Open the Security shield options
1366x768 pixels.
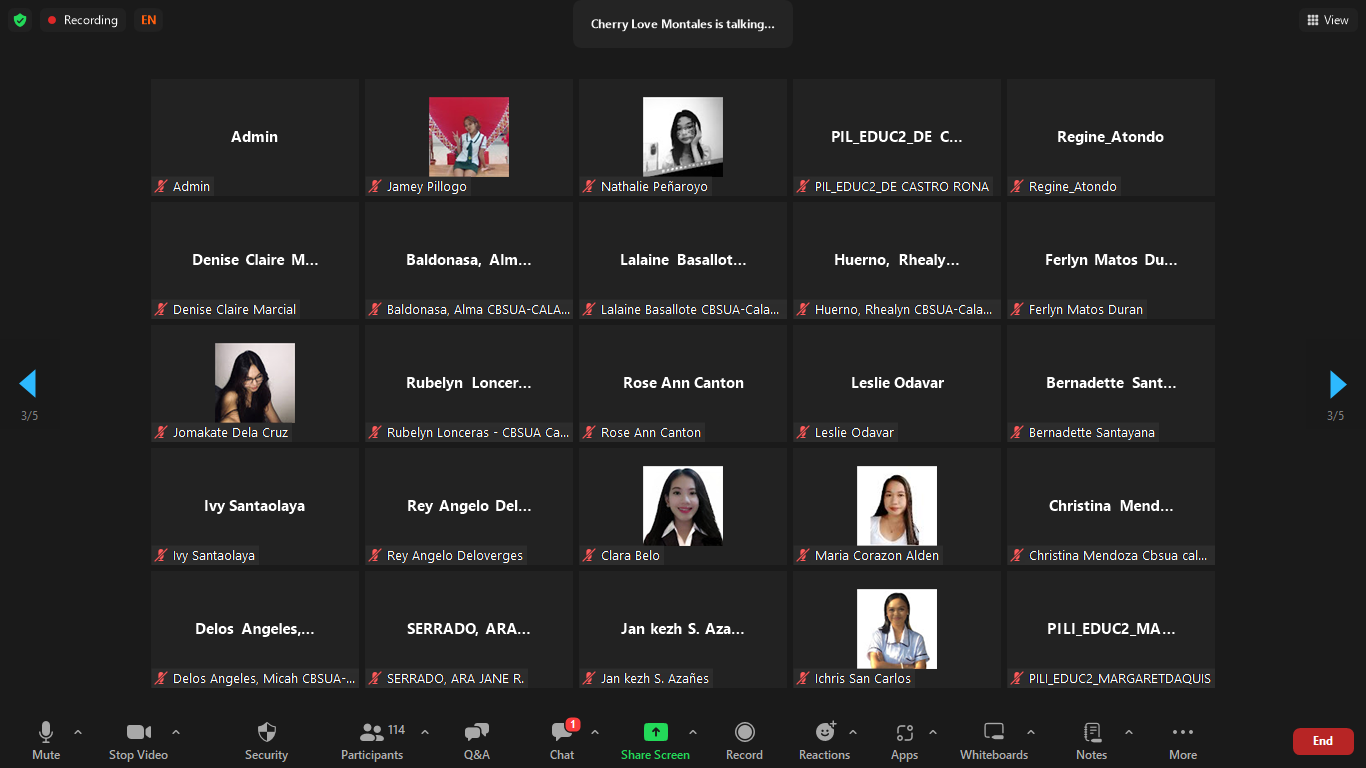tap(266, 740)
